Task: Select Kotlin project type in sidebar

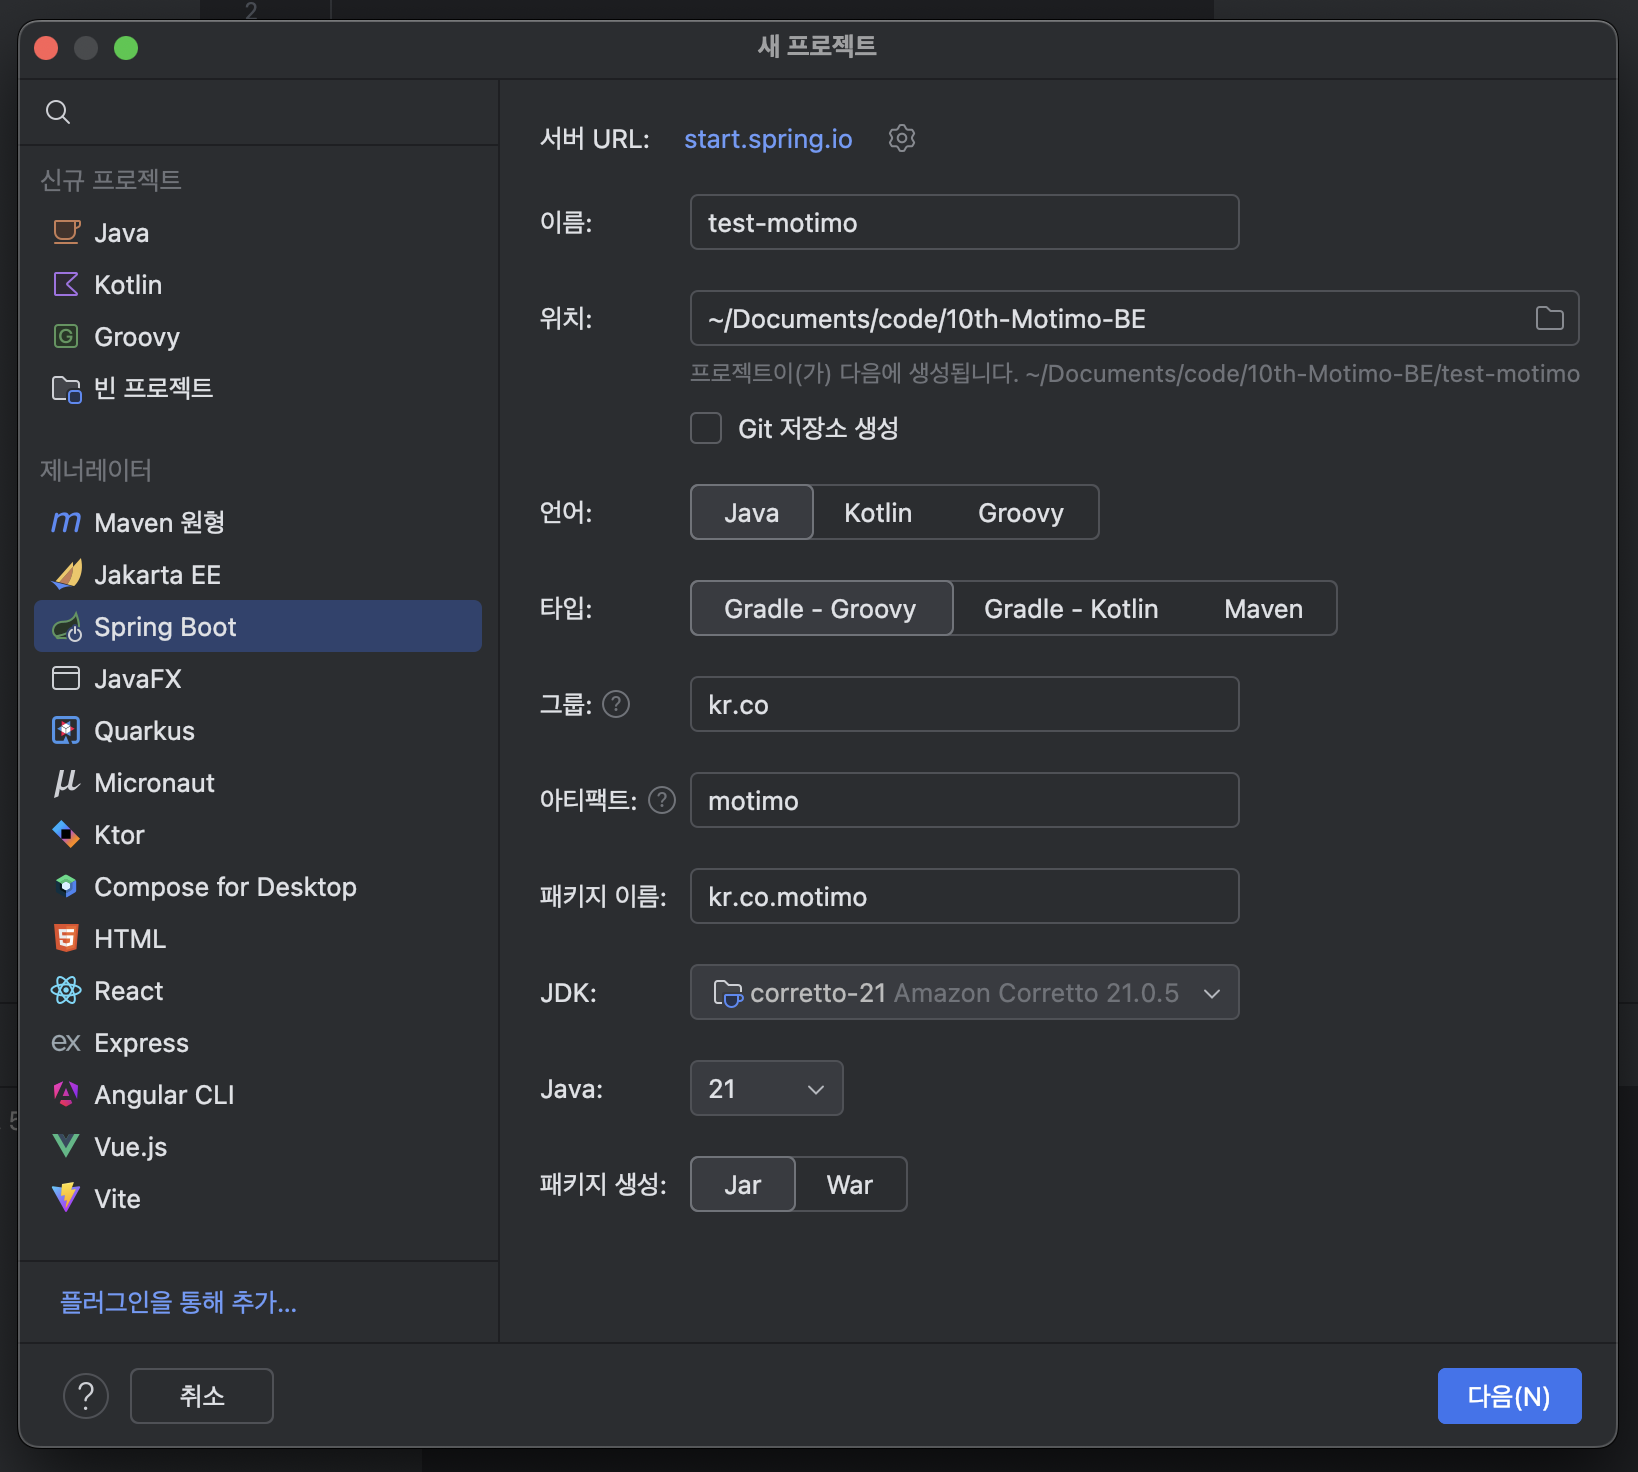Action: click(x=258, y=284)
